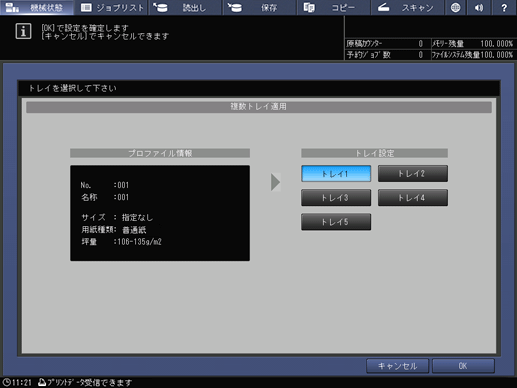Image resolution: width=517 pixels, height=388 pixels.
Task: Open the 保存 store tab
Action: [x=259, y=7]
